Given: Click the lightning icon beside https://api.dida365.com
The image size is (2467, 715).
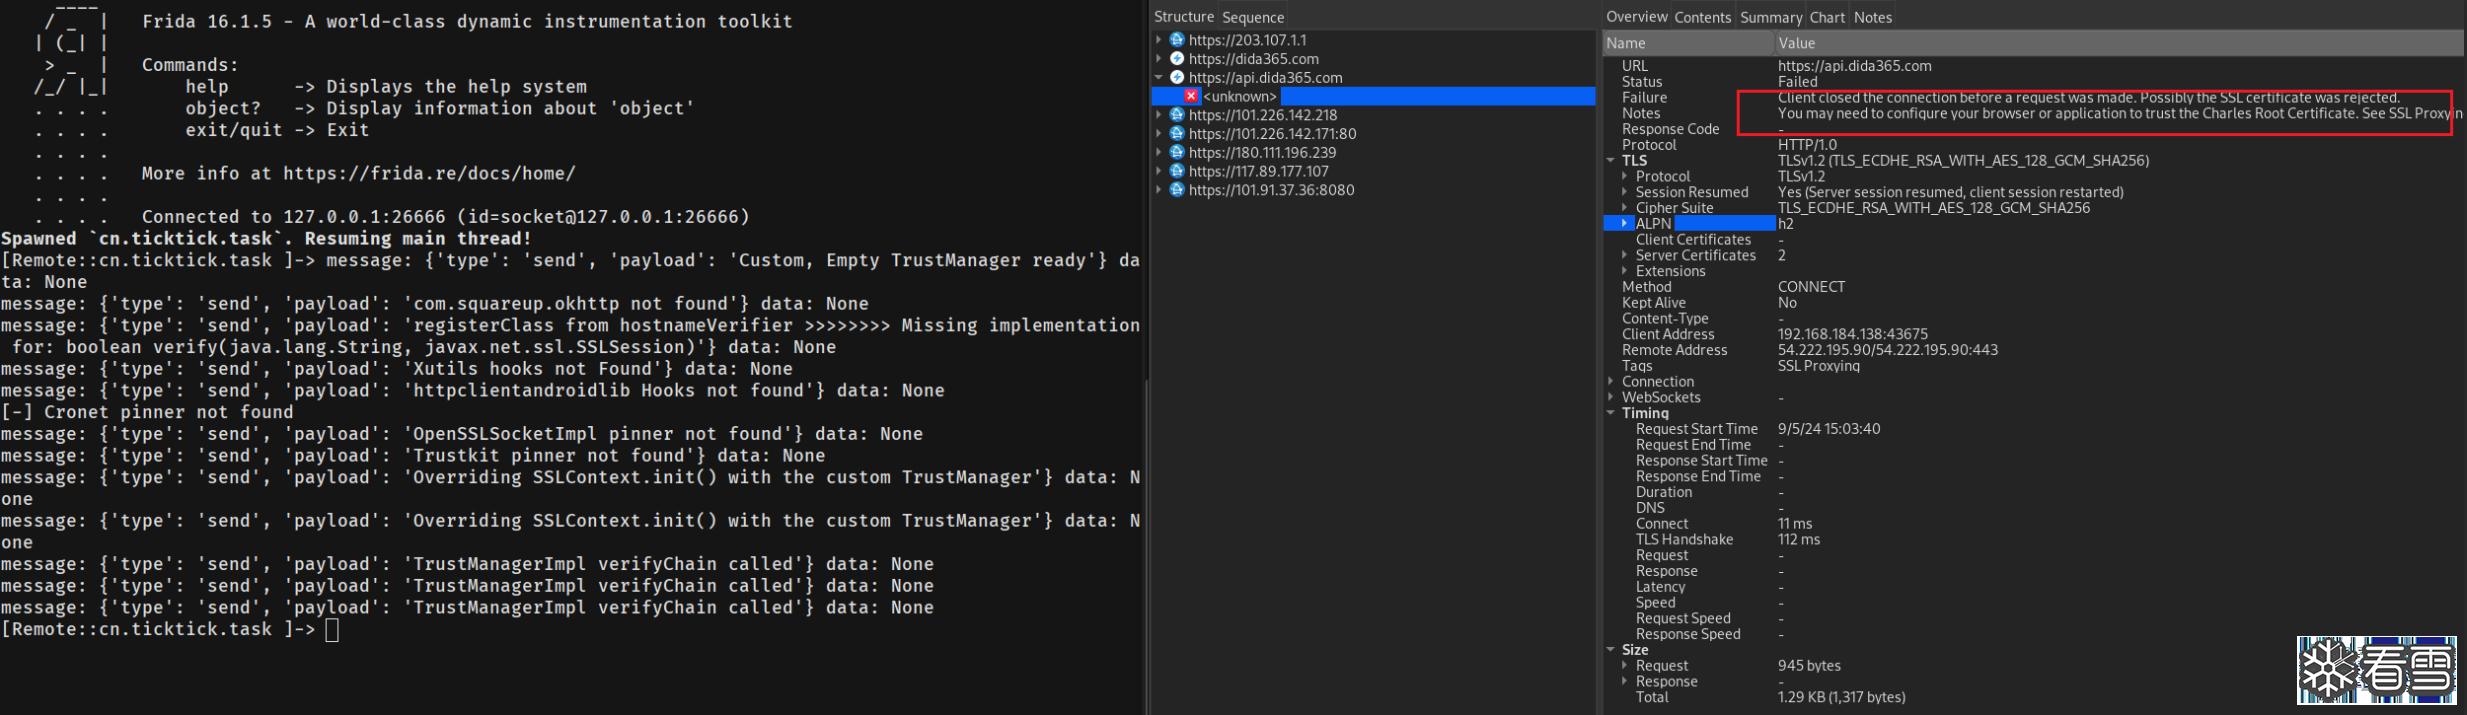Looking at the screenshot, I should coord(1177,77).
